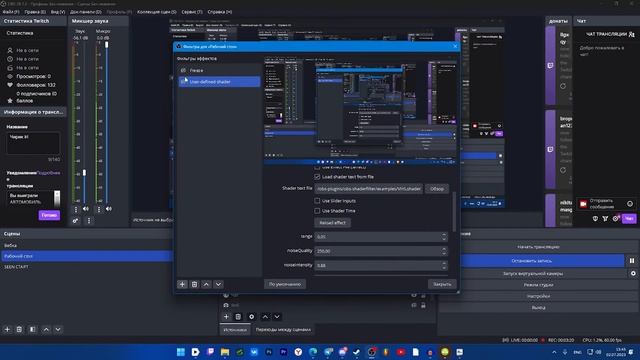The height and width of the screenshot is (360, 640).
Task: Add a new scene with plus icon
Action: pyautogui.click(x=7, y=329)
